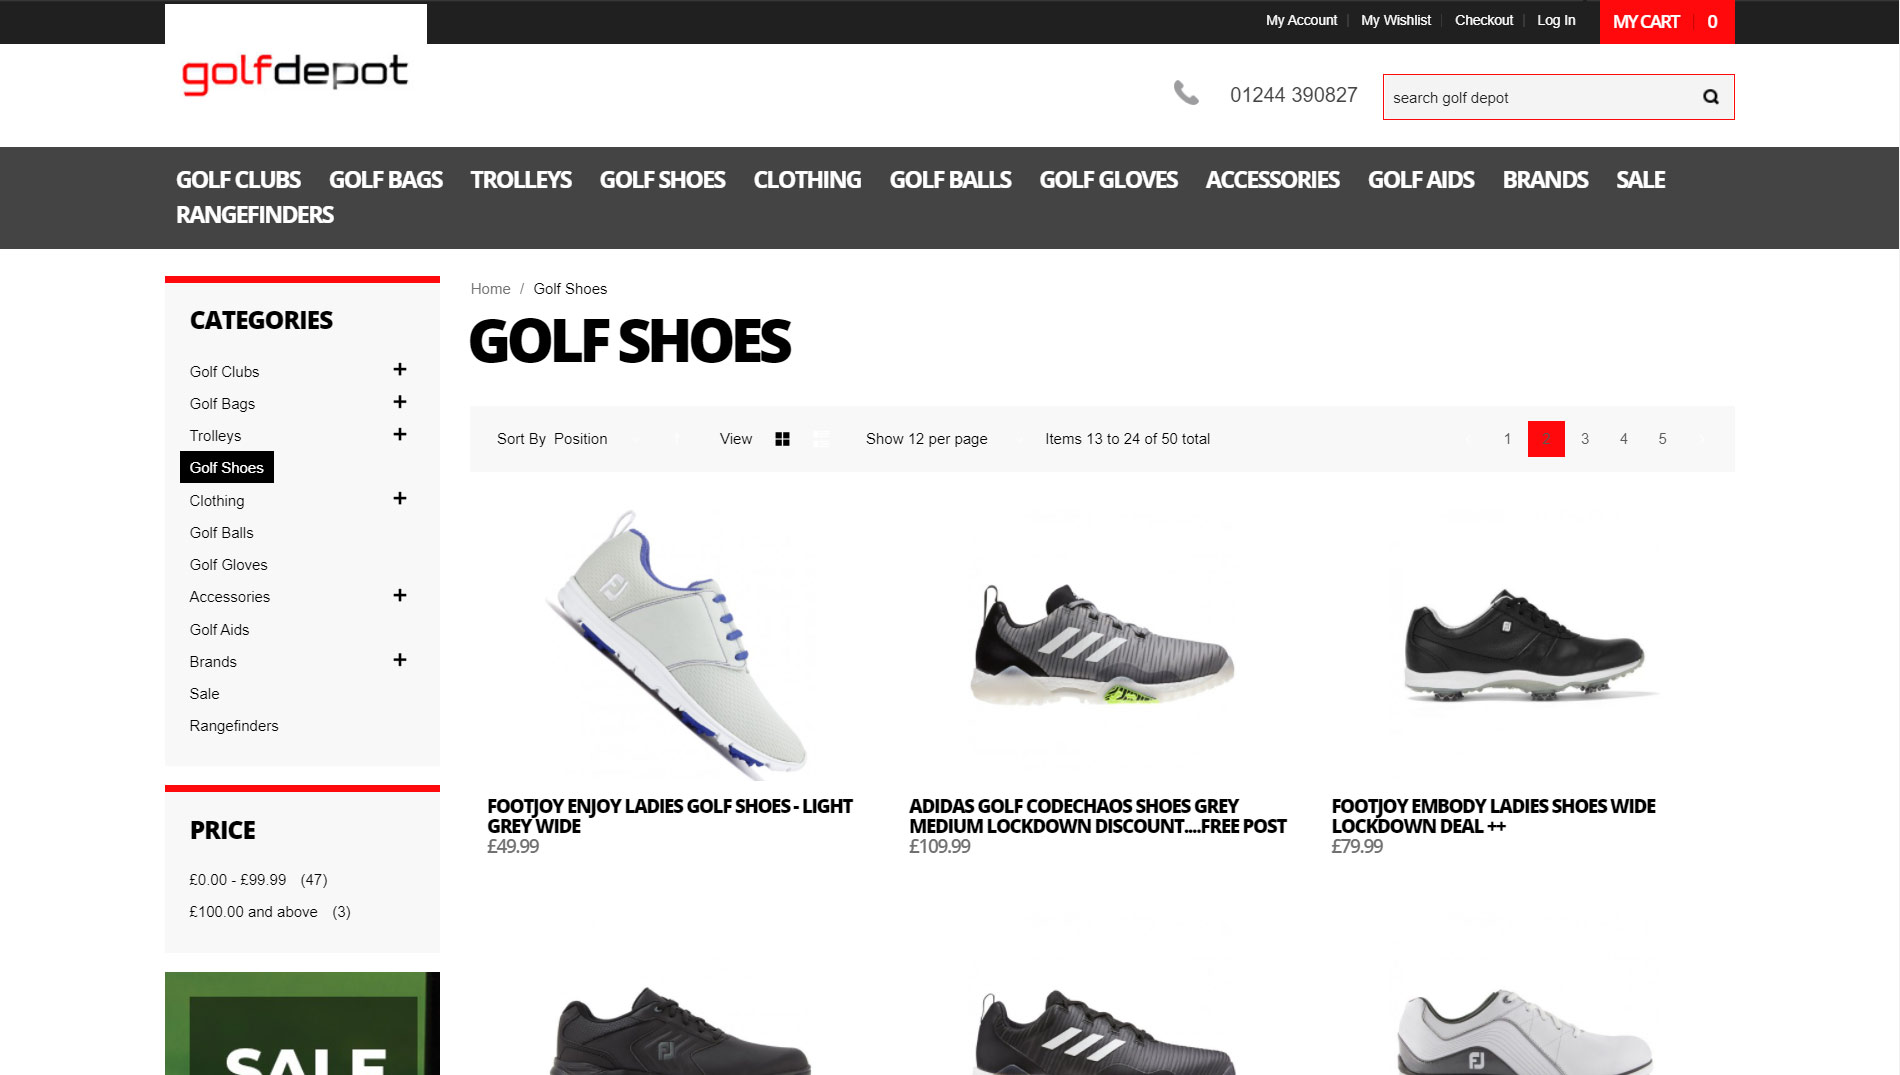Open ACCESSORIES in main navigation
The width and height of the screenshot is (1900, 1075).
coord(1272,180)
